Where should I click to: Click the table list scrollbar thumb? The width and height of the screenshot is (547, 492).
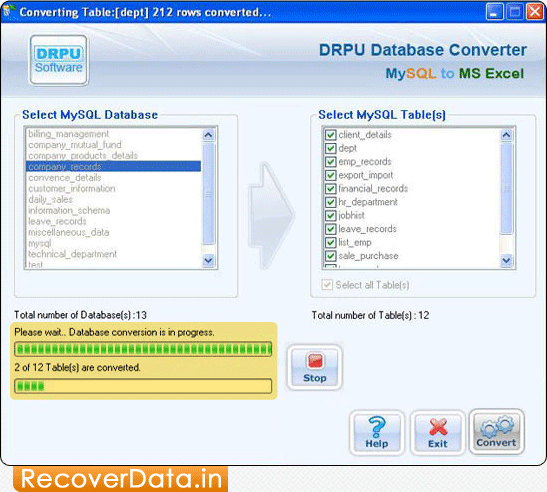click(506, 188)
